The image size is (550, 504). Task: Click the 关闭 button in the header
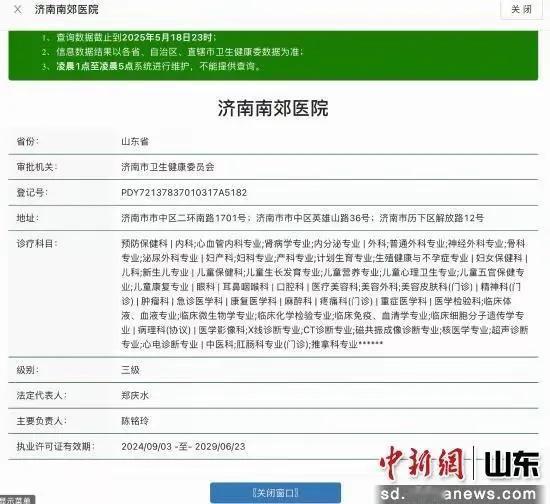[521, 9]
